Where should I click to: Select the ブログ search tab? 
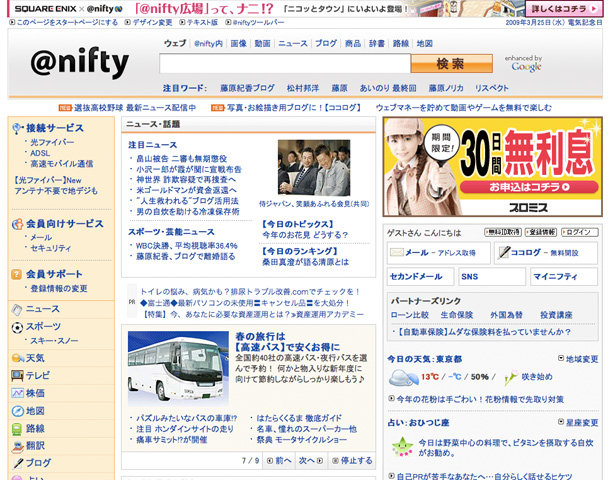point(326,44)
